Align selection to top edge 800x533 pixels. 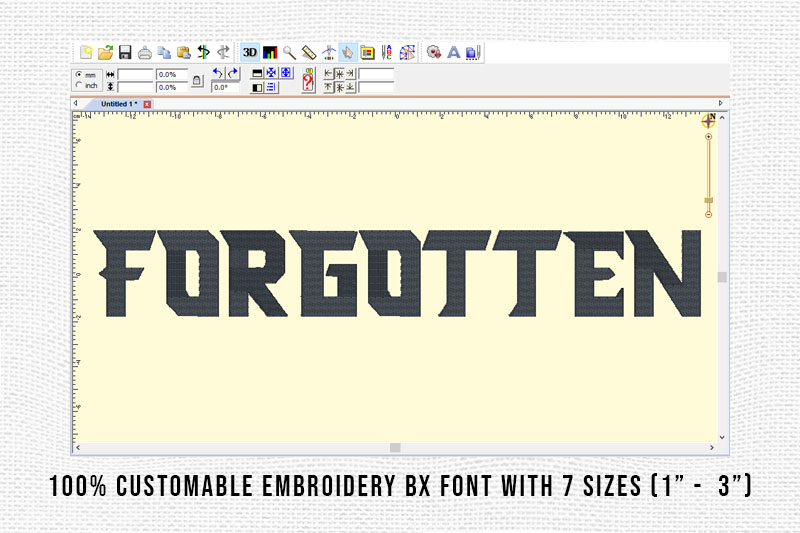(328, 87)
